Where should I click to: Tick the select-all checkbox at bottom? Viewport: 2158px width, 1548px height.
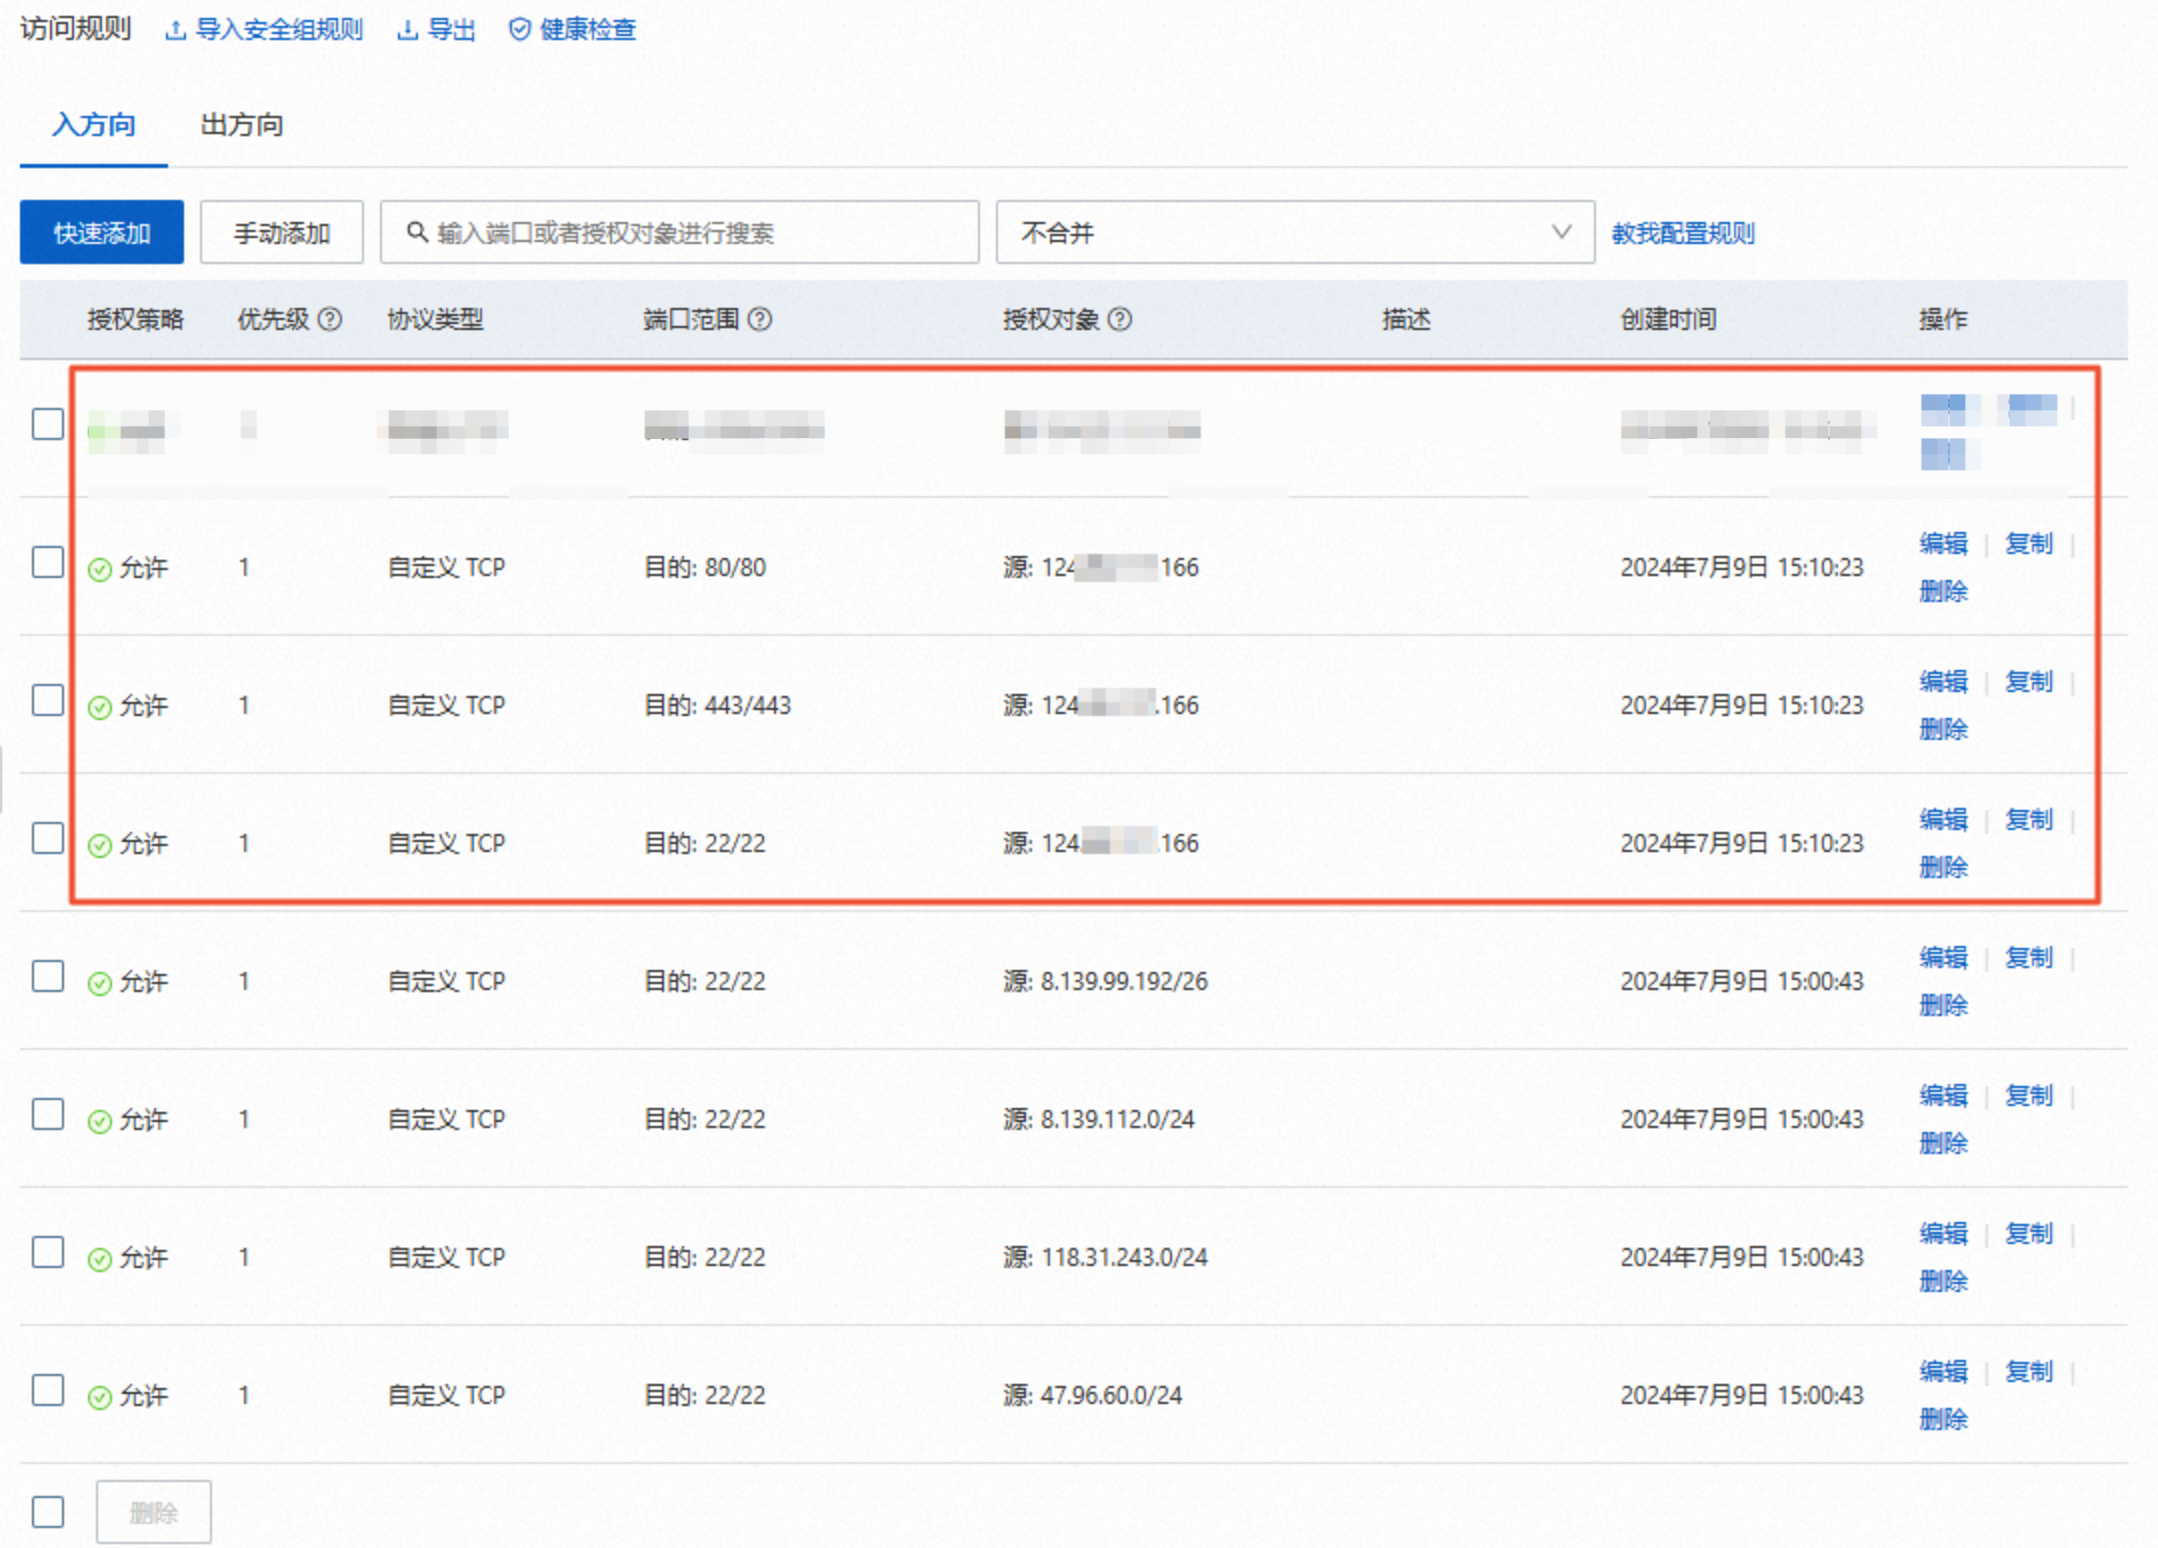pyautogui.click(x=48, y=1511)
